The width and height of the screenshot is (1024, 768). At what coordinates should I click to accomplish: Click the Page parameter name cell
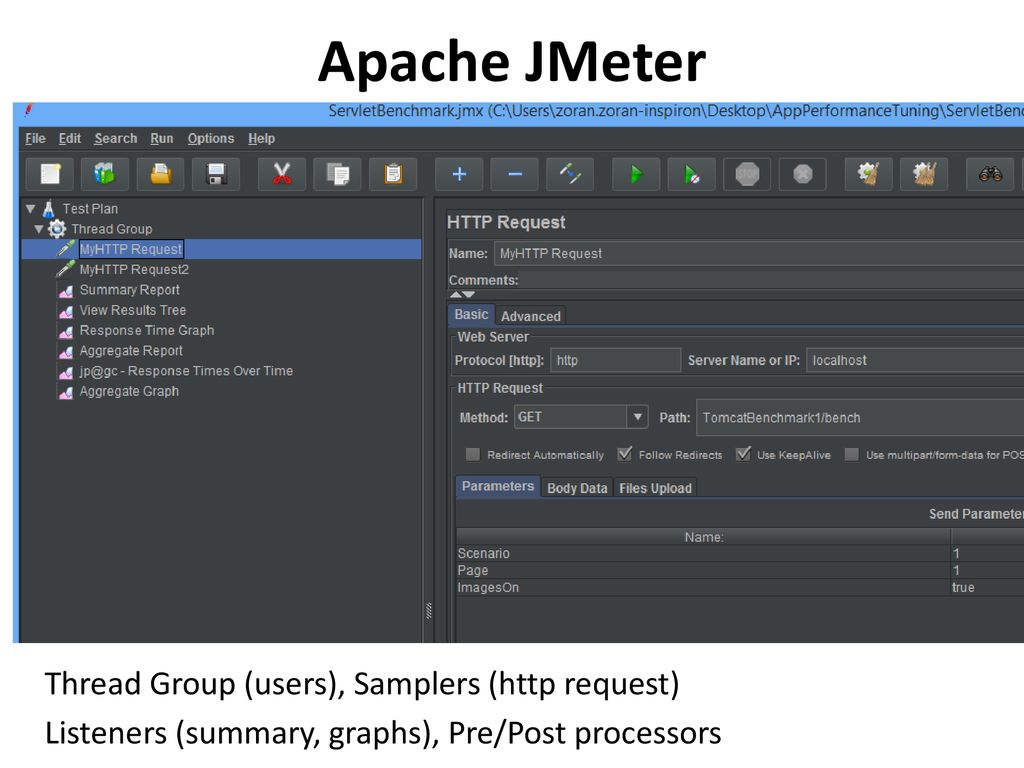click(703, 570)
